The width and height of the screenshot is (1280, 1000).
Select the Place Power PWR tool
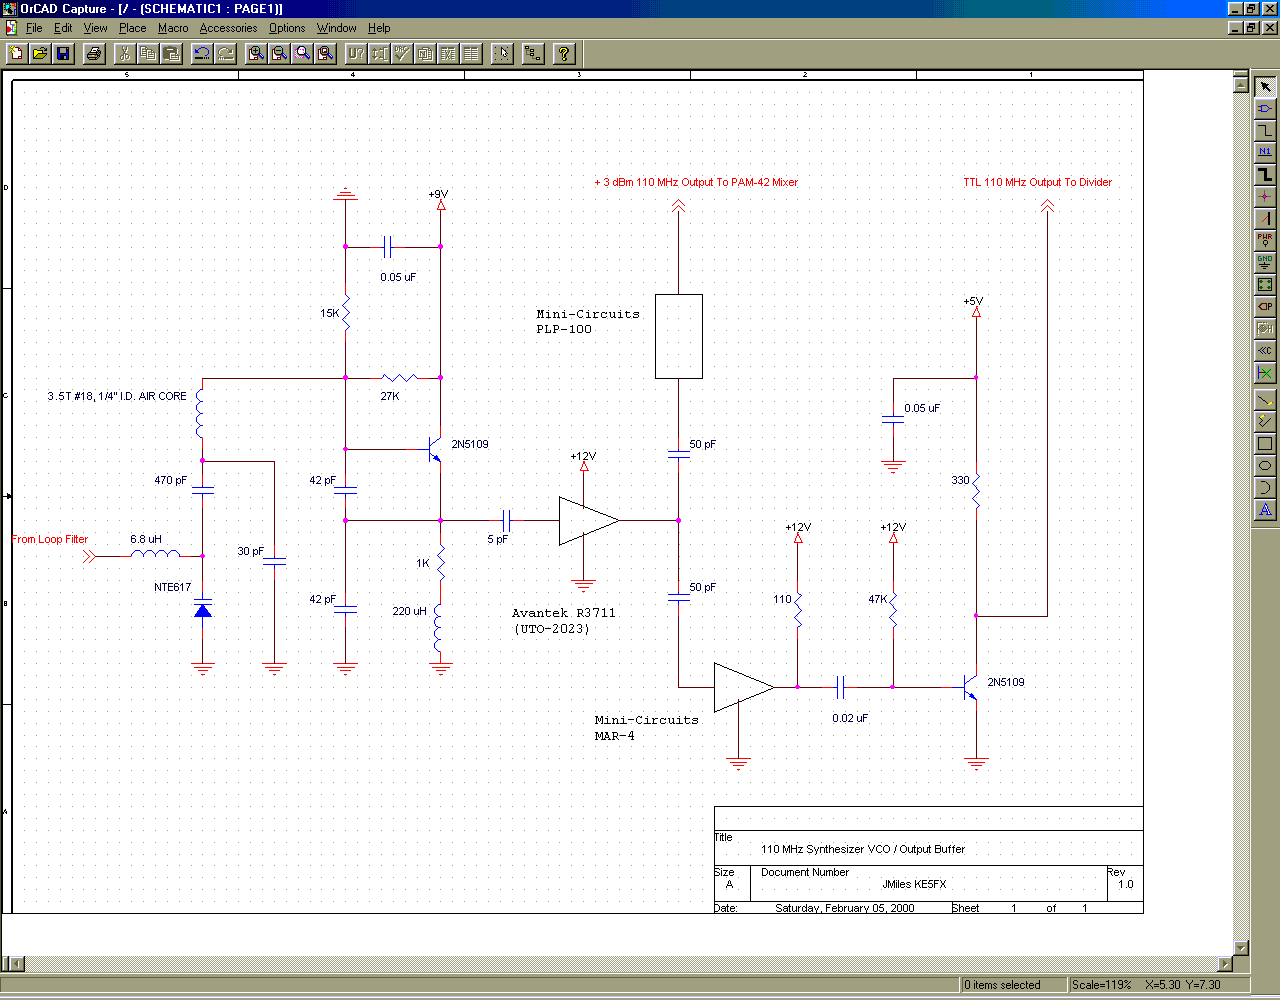pyautogui.click(x=1265, y=240)
